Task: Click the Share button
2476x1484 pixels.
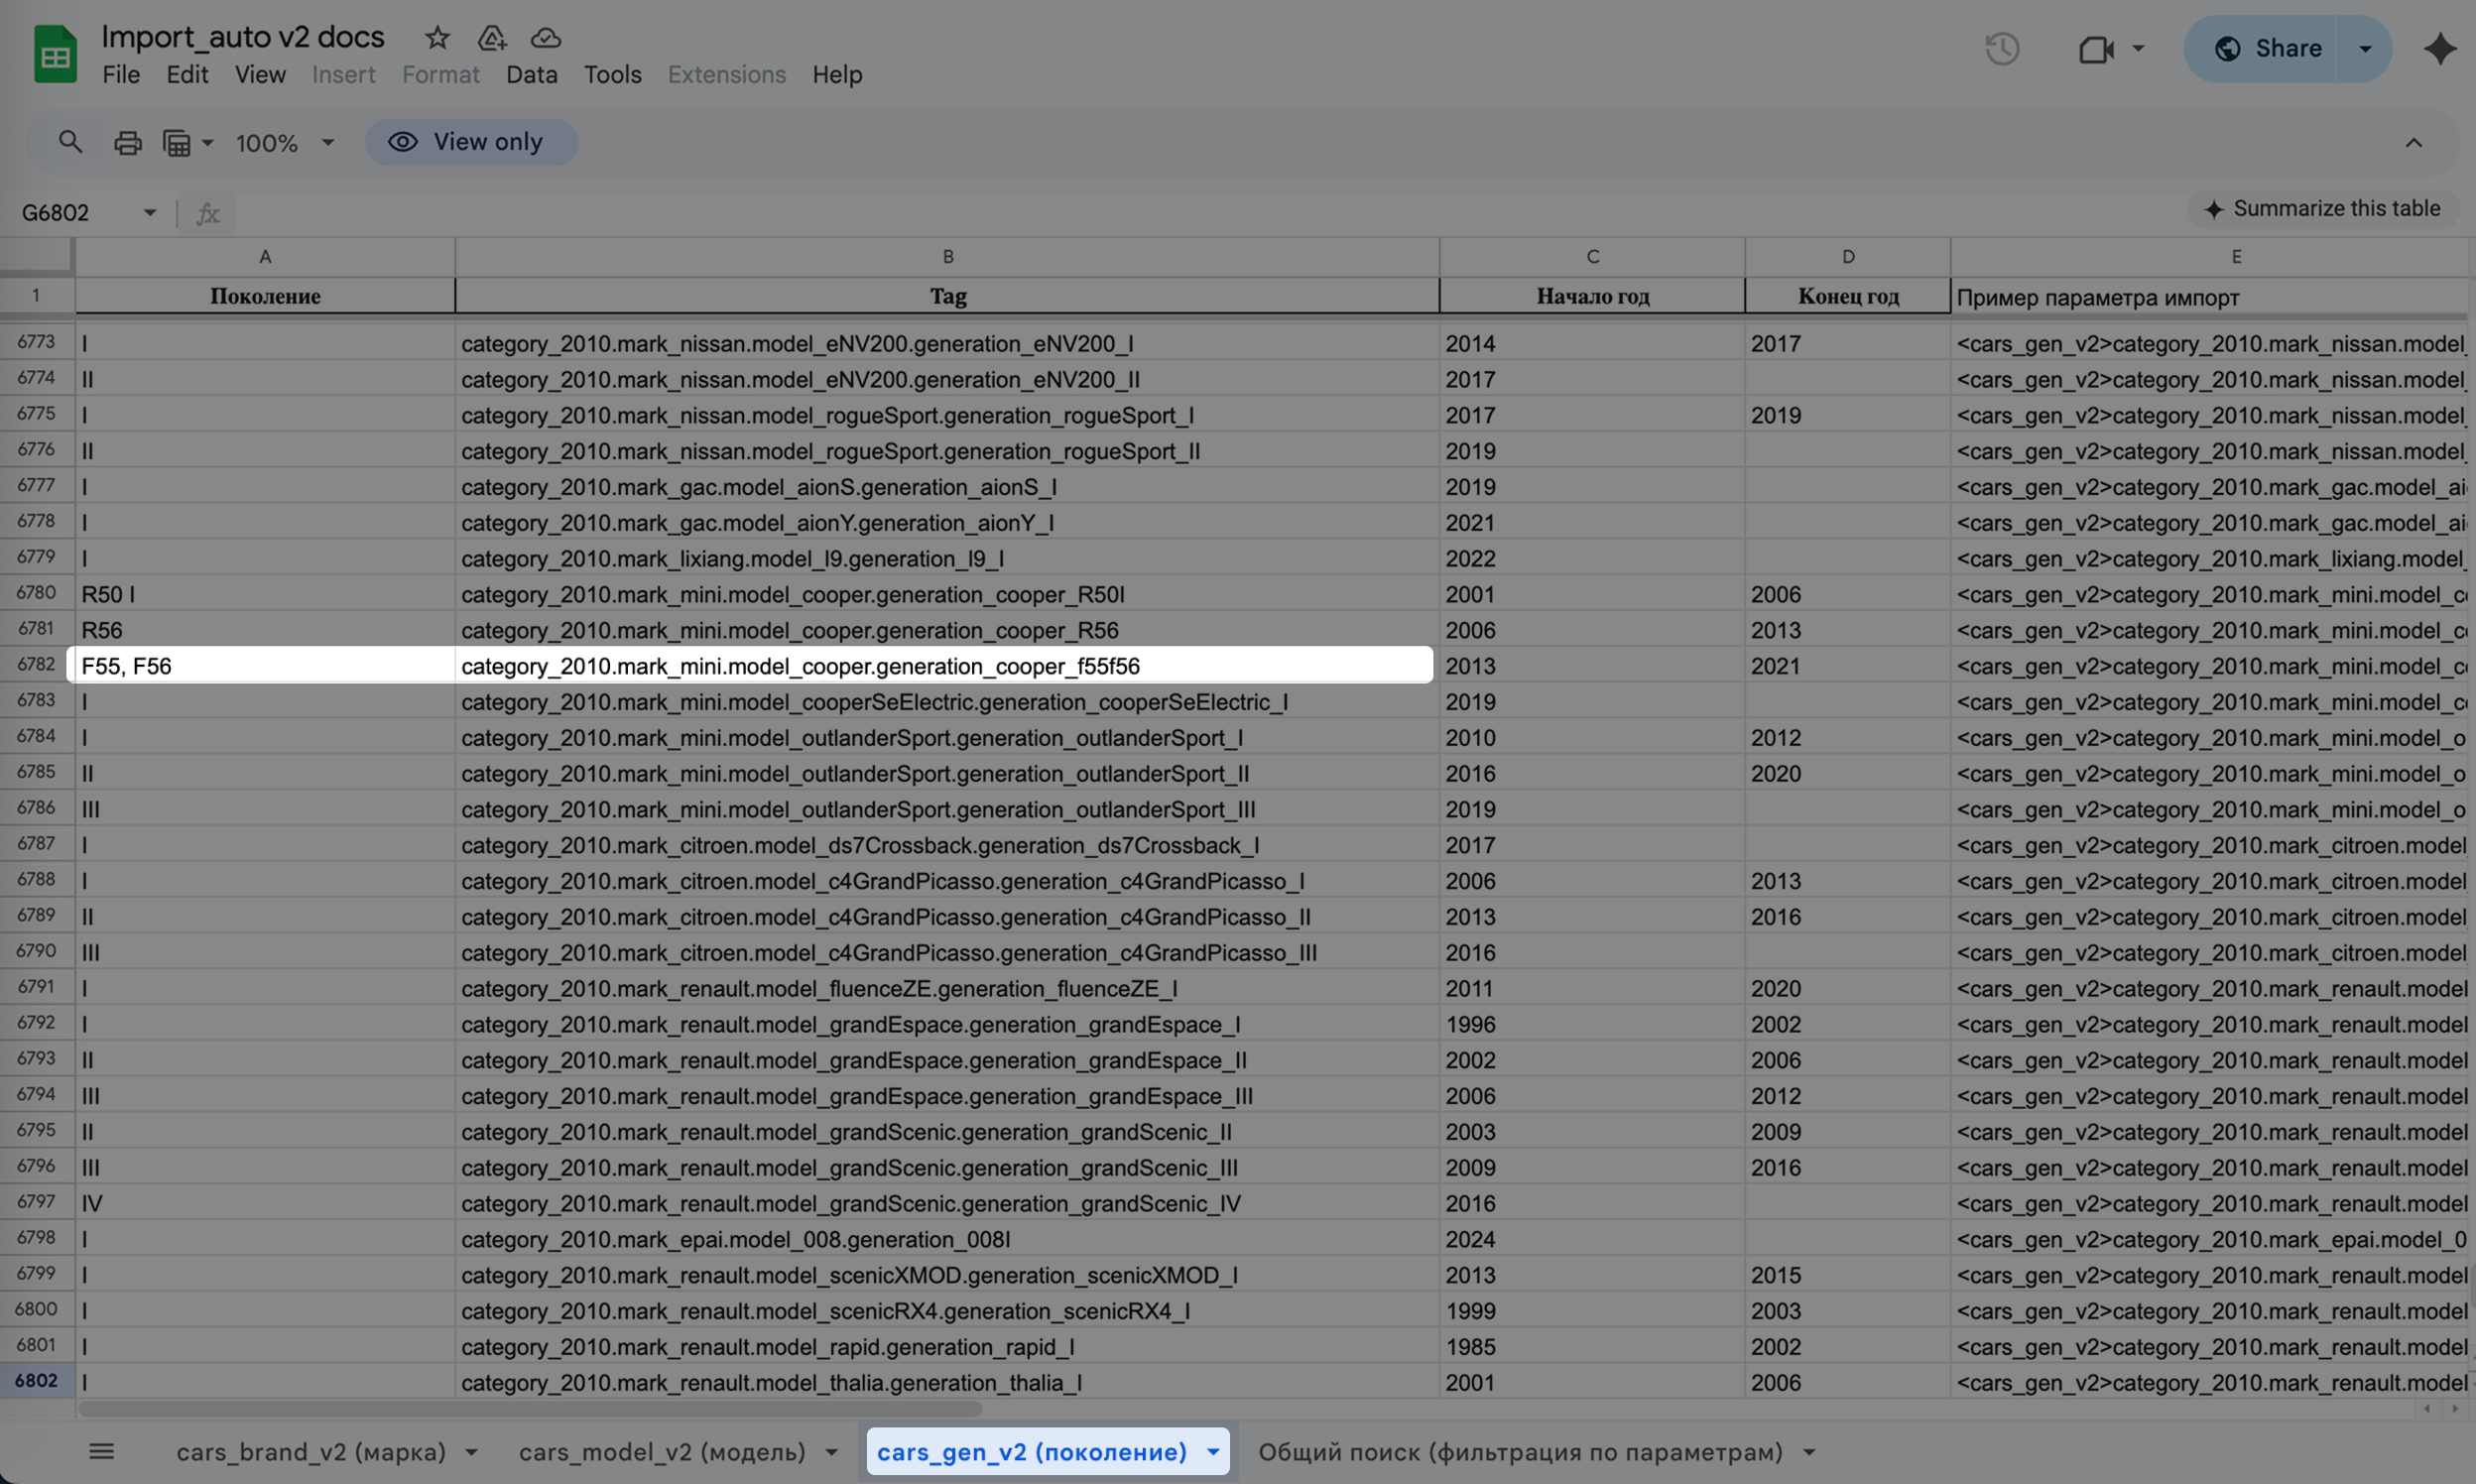Action: (2266, 48)
